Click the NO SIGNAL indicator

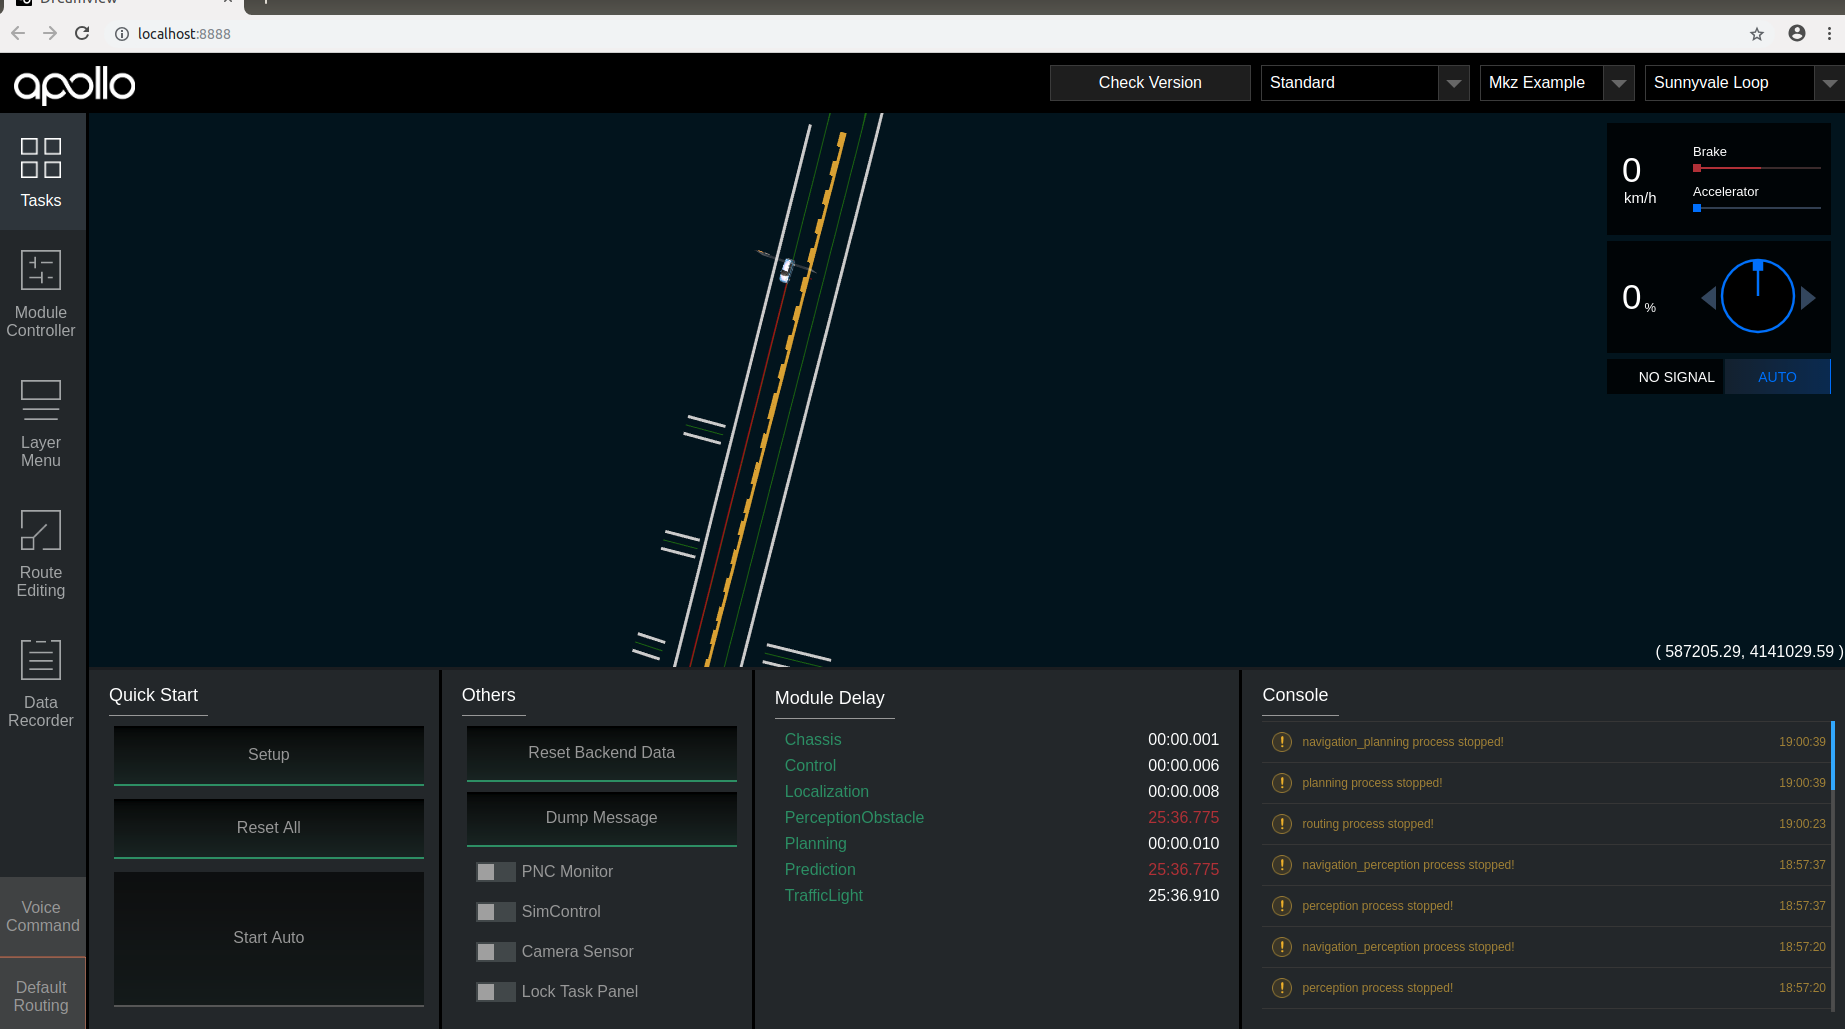[x=1666, y=377]
